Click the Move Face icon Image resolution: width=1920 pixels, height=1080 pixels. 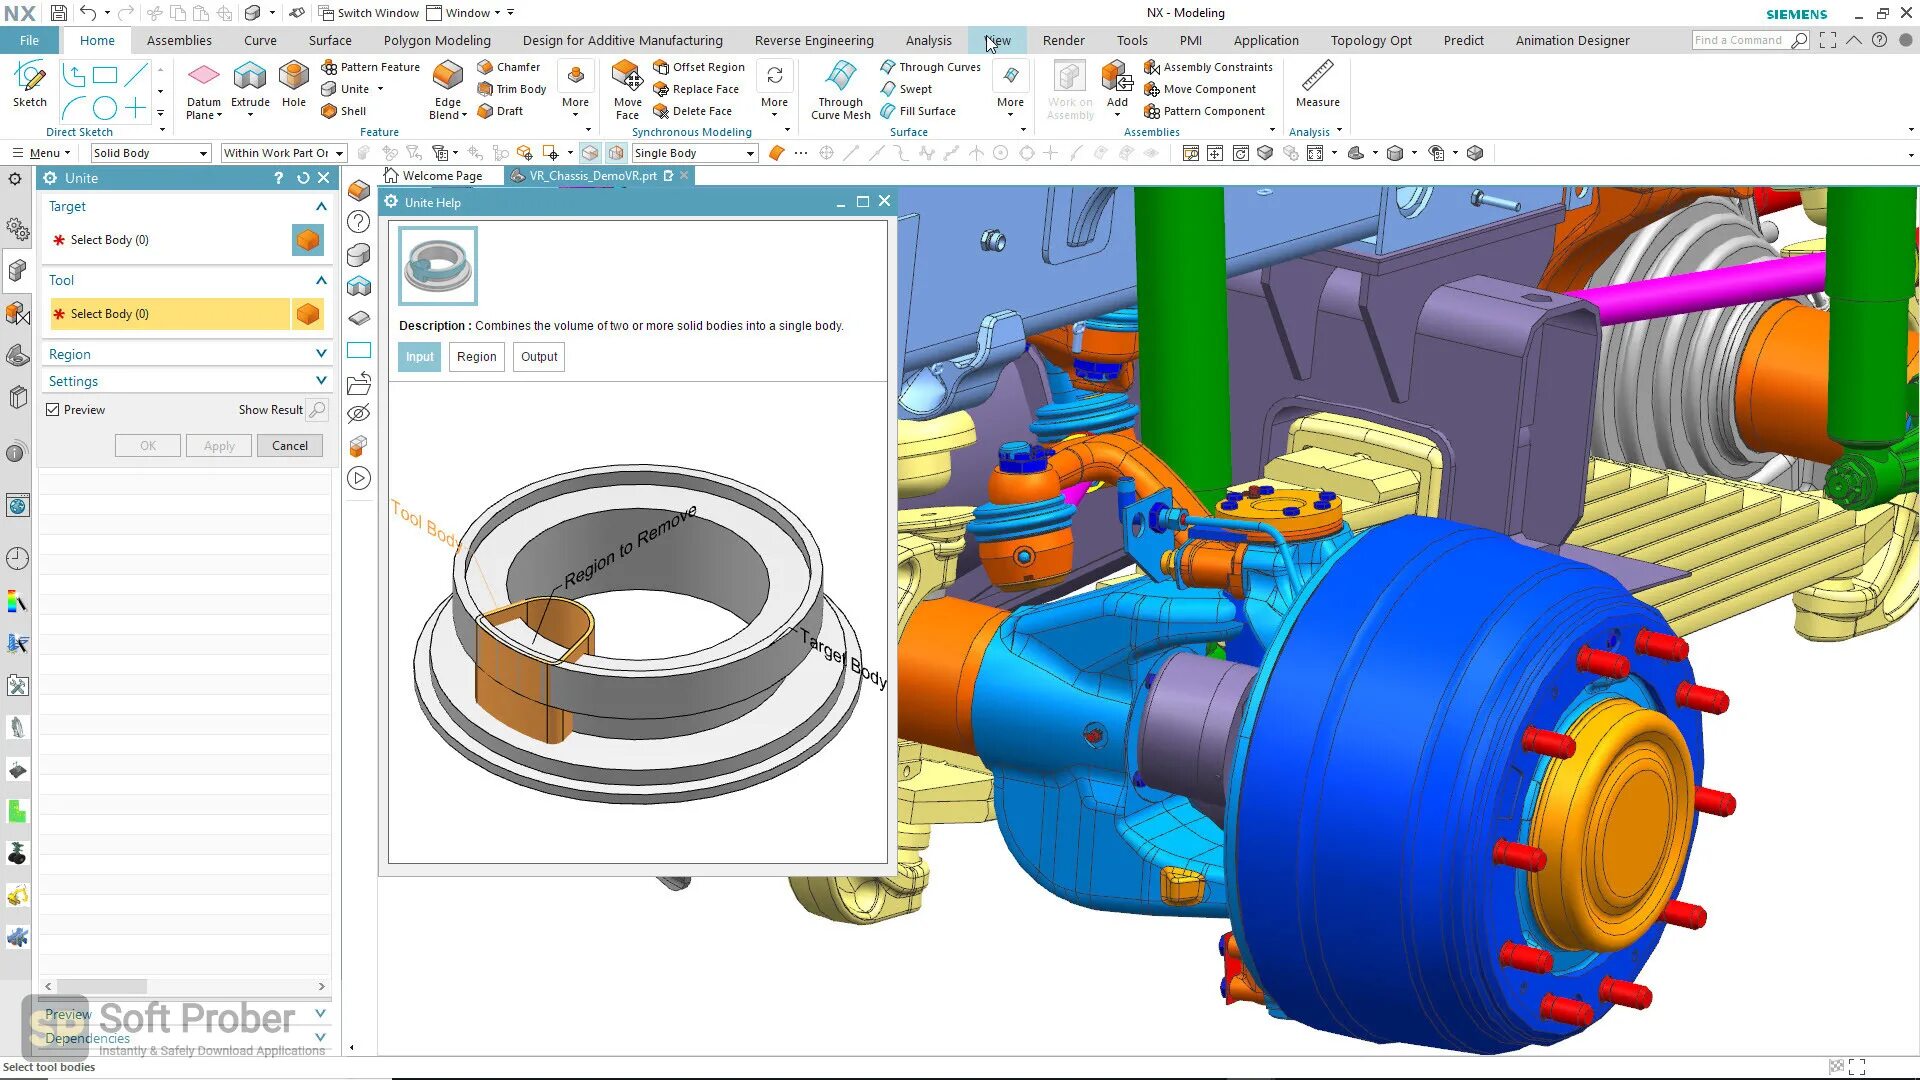(627, 77)
